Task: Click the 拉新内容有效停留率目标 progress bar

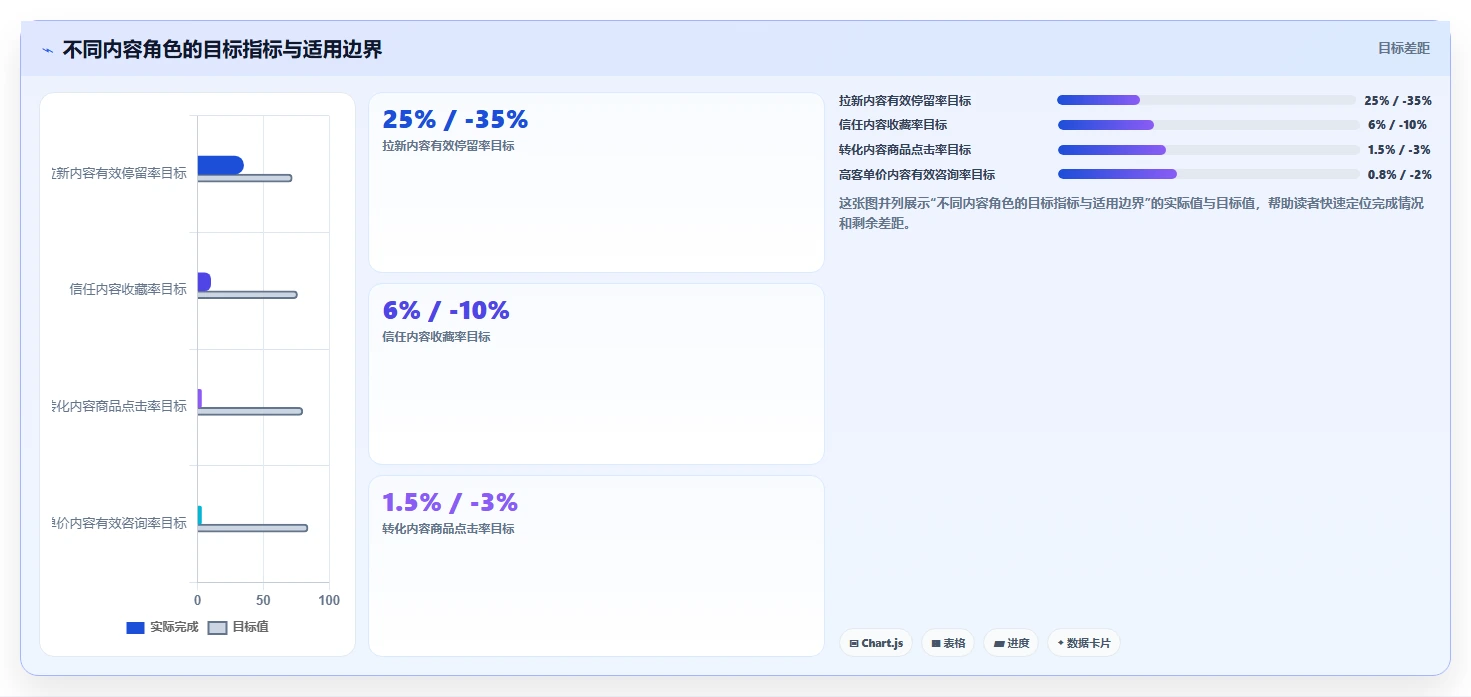Action: pos(1206,100)
